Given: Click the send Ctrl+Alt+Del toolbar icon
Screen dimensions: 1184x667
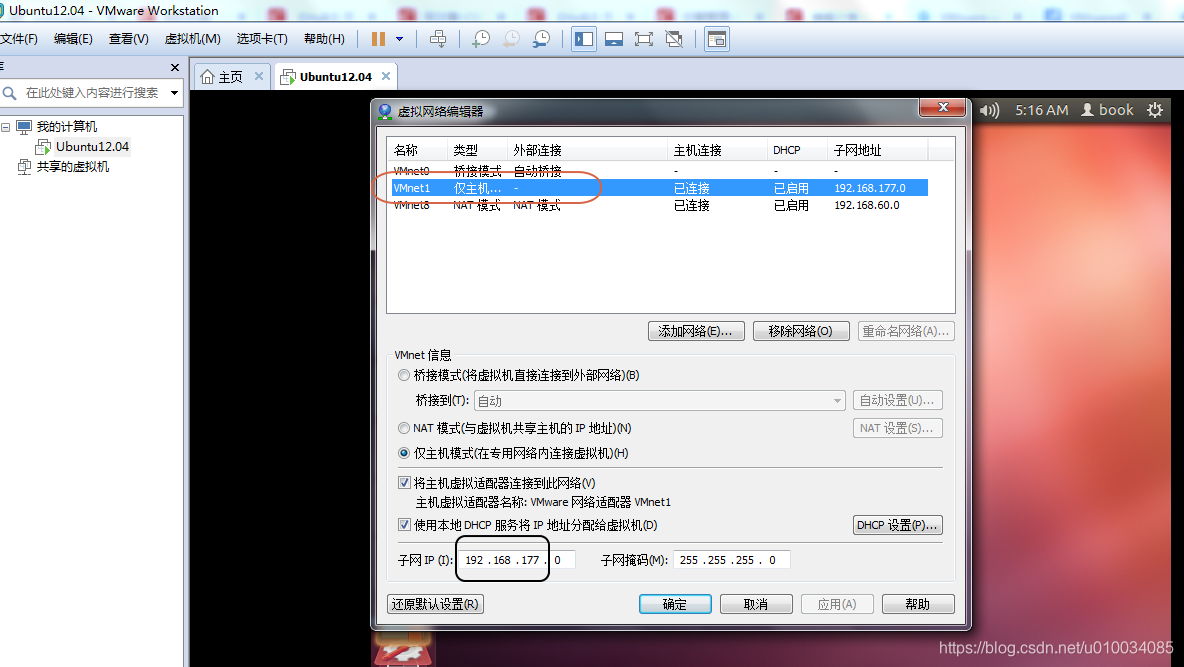Looking at the screenshot, I should coord(438,39).
